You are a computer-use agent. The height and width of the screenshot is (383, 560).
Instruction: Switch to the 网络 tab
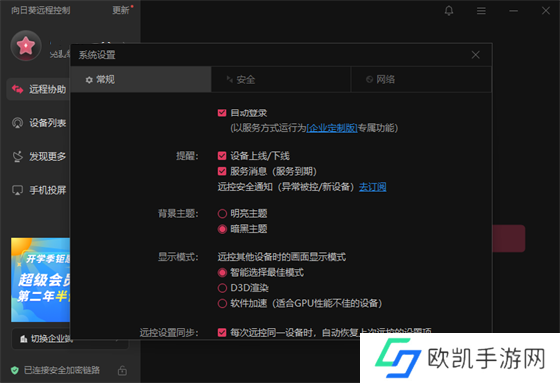(421, 79)
